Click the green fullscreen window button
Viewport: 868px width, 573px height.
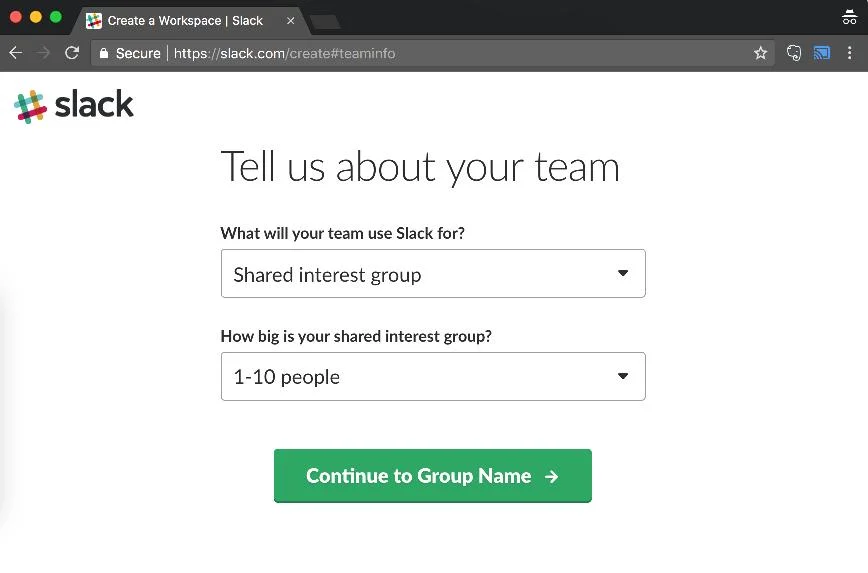click(55, 17)
